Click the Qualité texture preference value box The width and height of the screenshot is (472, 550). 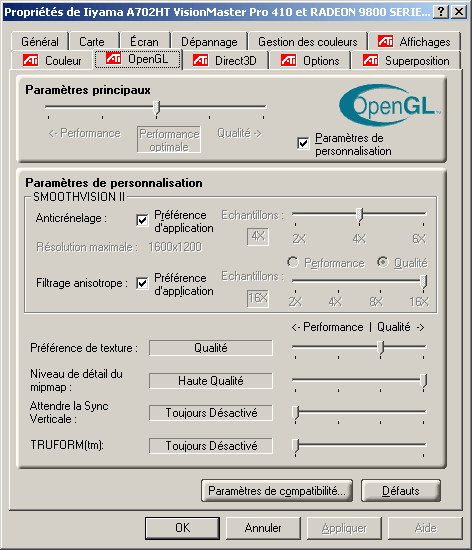coord(211,348)
